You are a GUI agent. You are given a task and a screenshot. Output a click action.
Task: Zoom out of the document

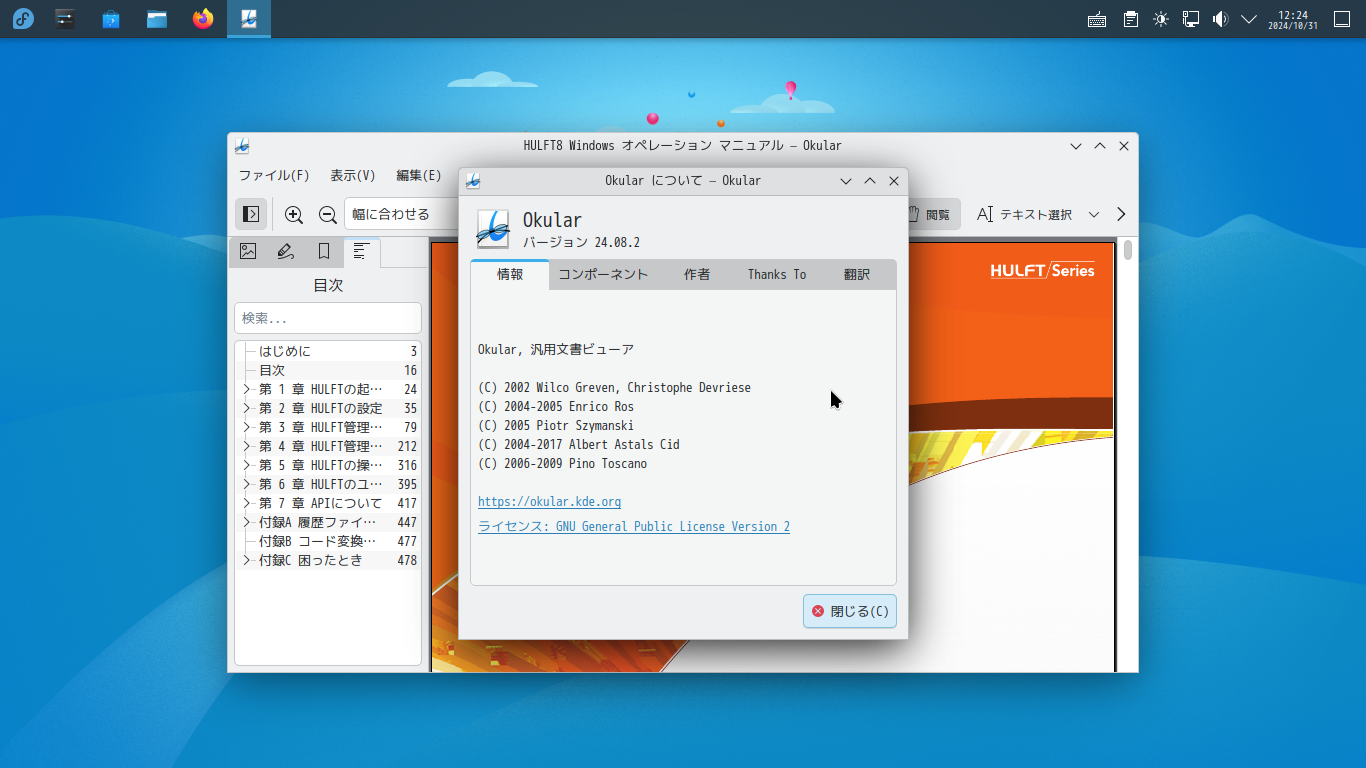tap(327, 214)
